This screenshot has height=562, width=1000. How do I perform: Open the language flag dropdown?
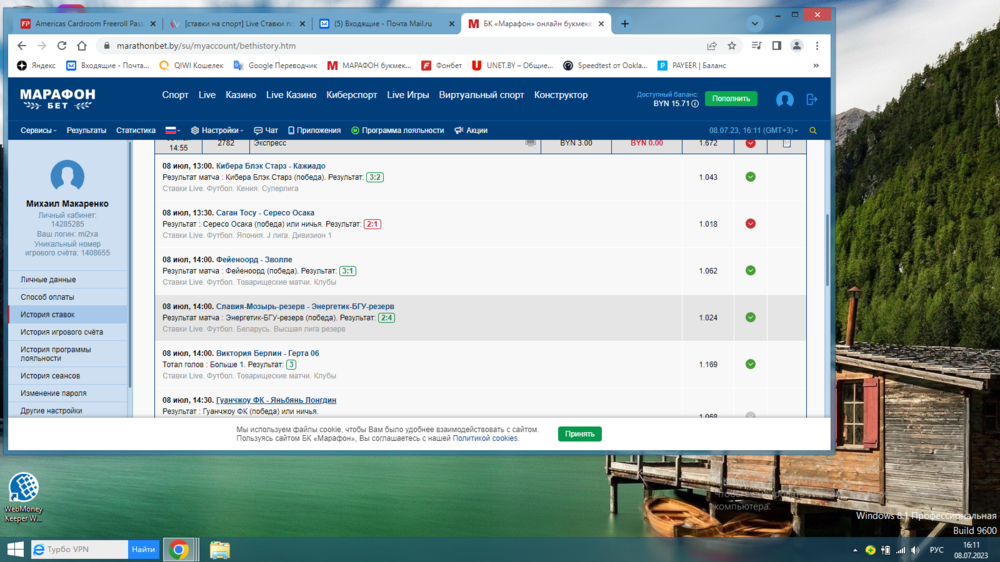[172, 131]
